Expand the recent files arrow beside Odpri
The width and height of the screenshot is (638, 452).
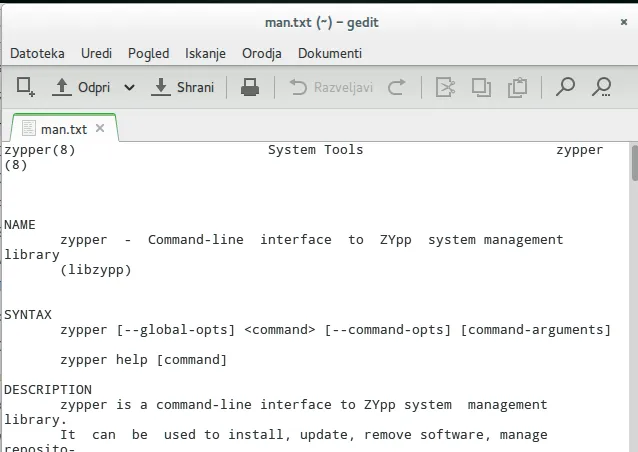(x=129, y=87)
